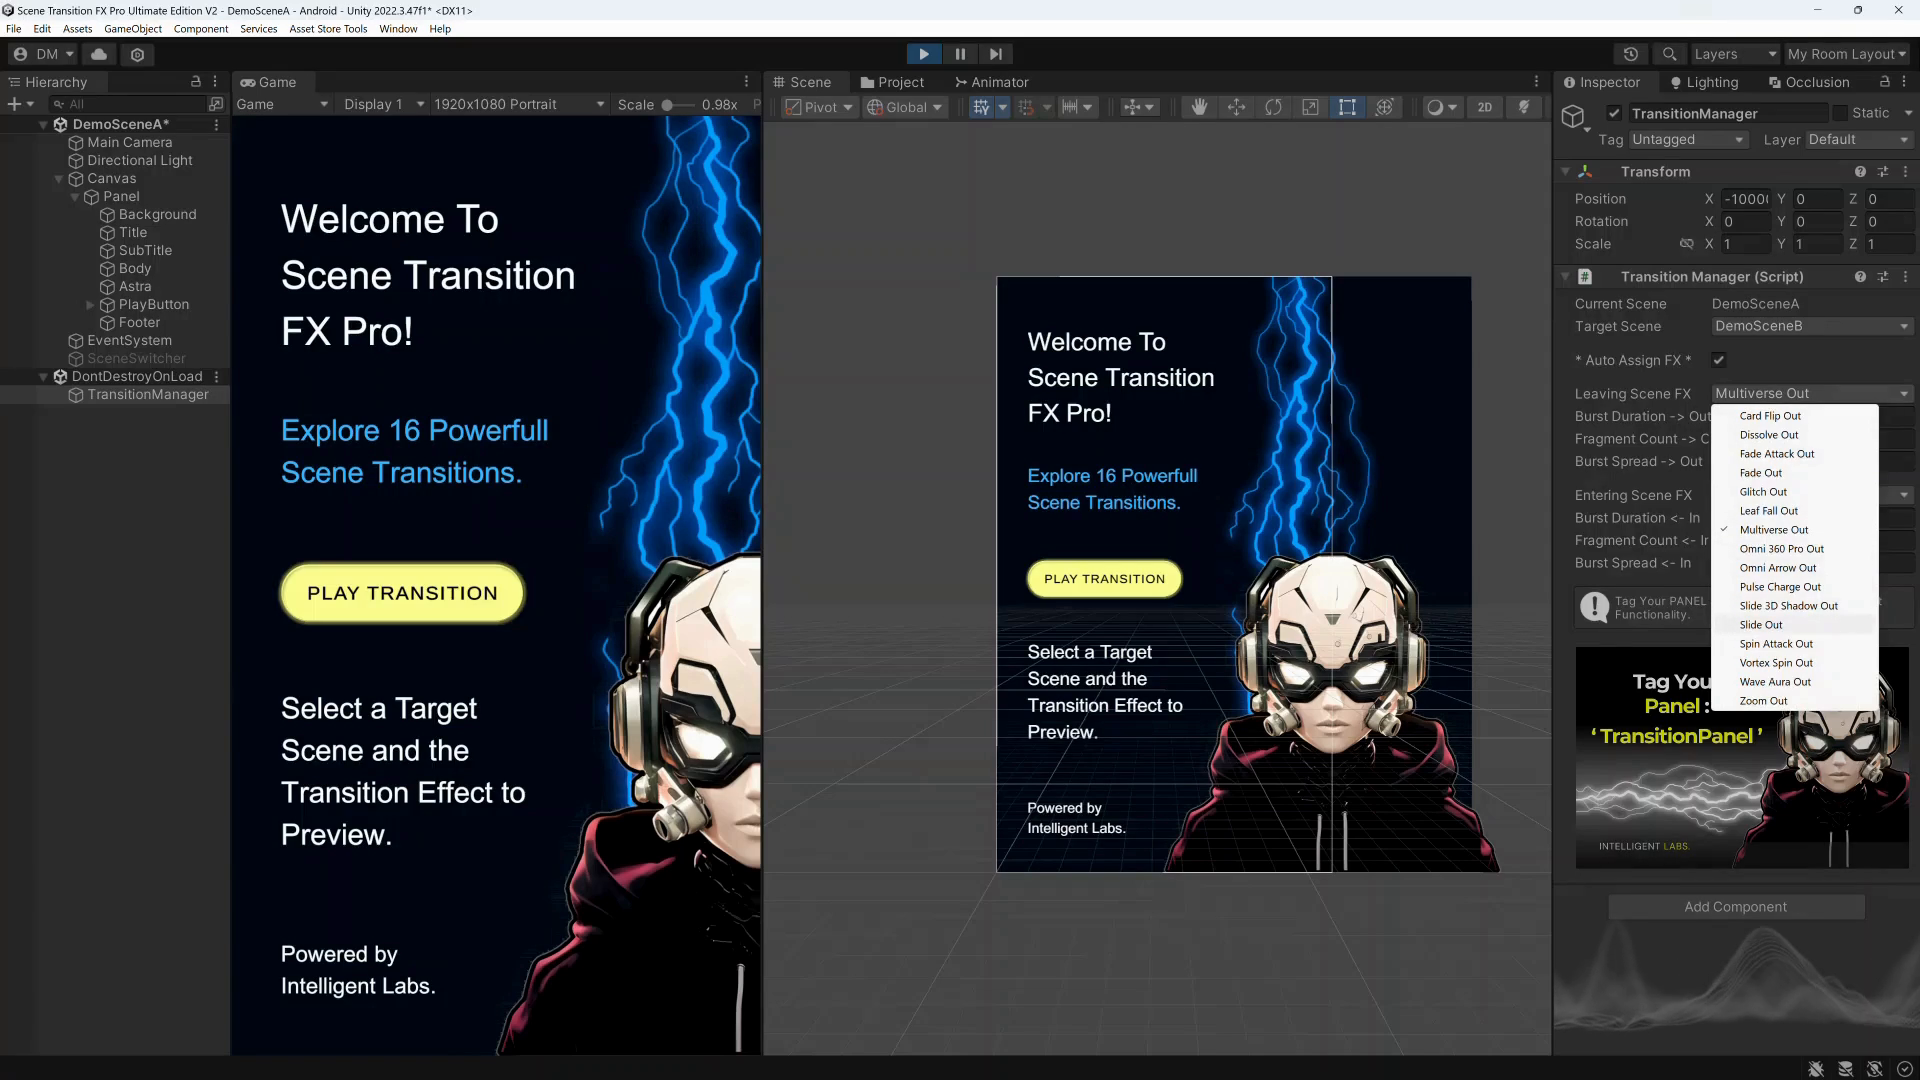
Task: Lock the Inspector panel
Action: [x=1885, y=82]
